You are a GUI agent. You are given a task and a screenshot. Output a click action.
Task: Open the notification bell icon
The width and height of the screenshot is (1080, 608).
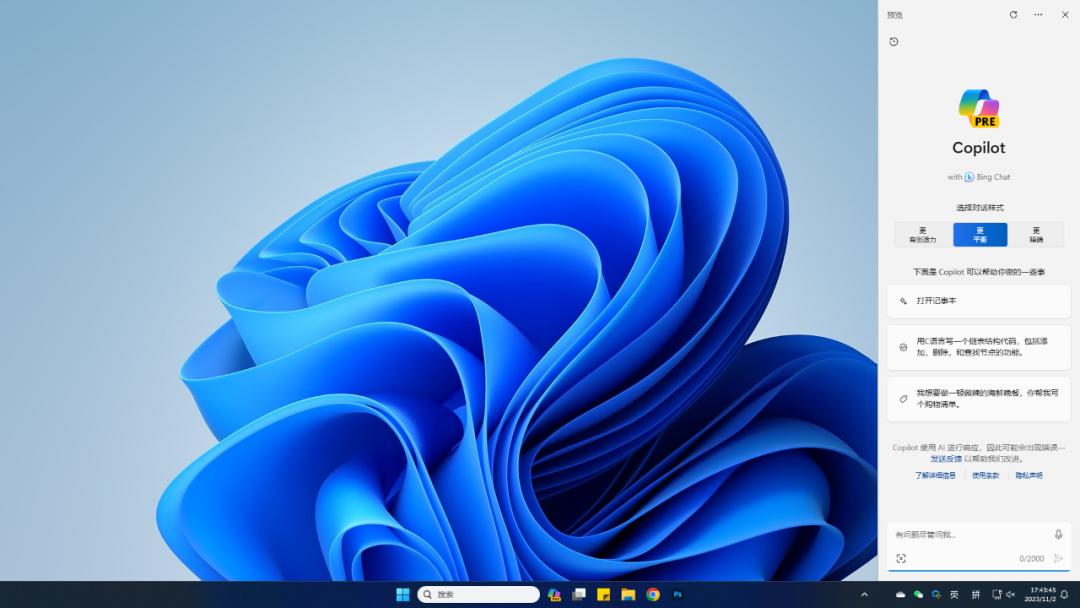(1065, 594)
